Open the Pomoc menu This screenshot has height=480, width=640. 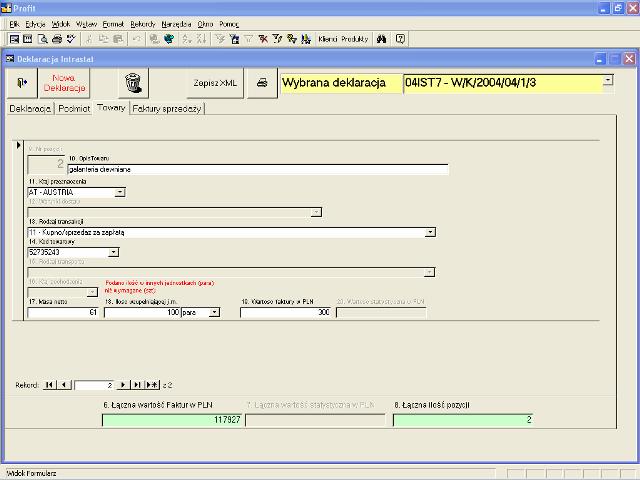point(229,24)
